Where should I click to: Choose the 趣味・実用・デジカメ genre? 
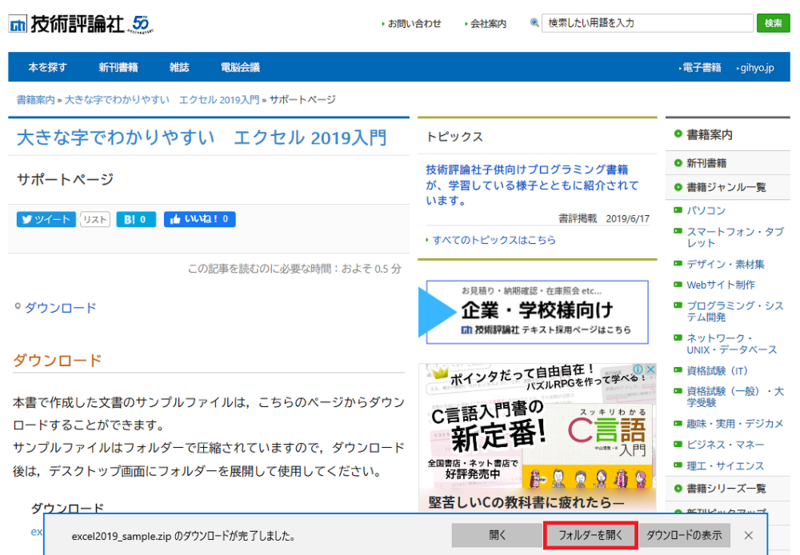click(734, 423)
